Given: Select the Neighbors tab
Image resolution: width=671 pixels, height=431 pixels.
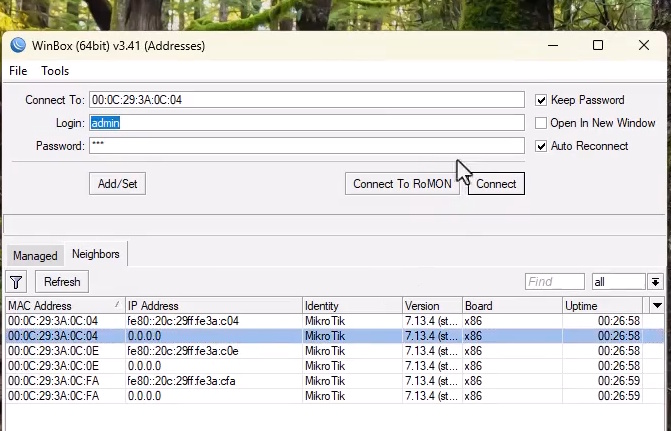Looking at the screenshot, I should point(96,254).
